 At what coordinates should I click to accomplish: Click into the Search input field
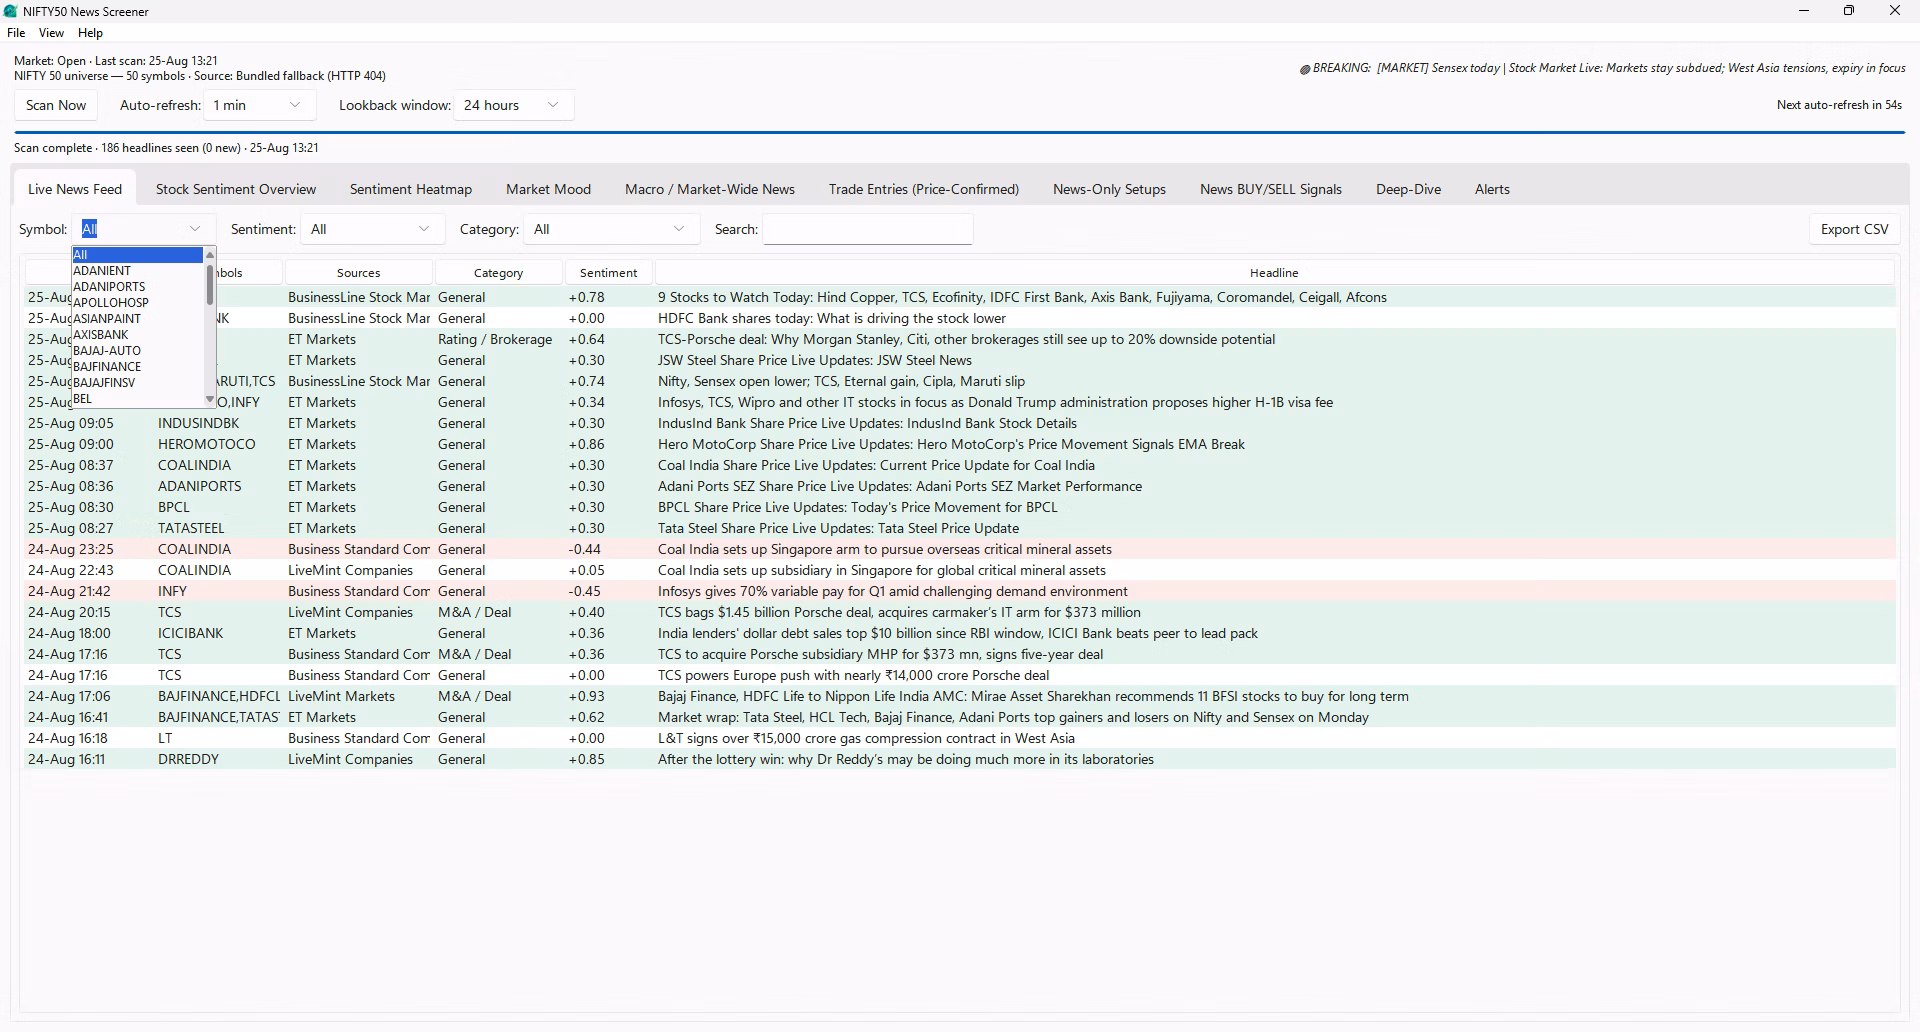868,229
